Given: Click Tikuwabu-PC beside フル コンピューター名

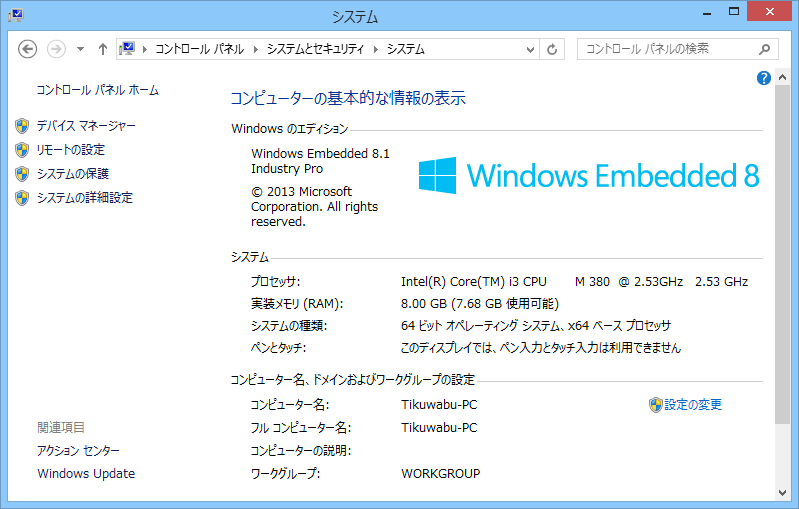Looking at the screenshot, I should click(439, 427).
